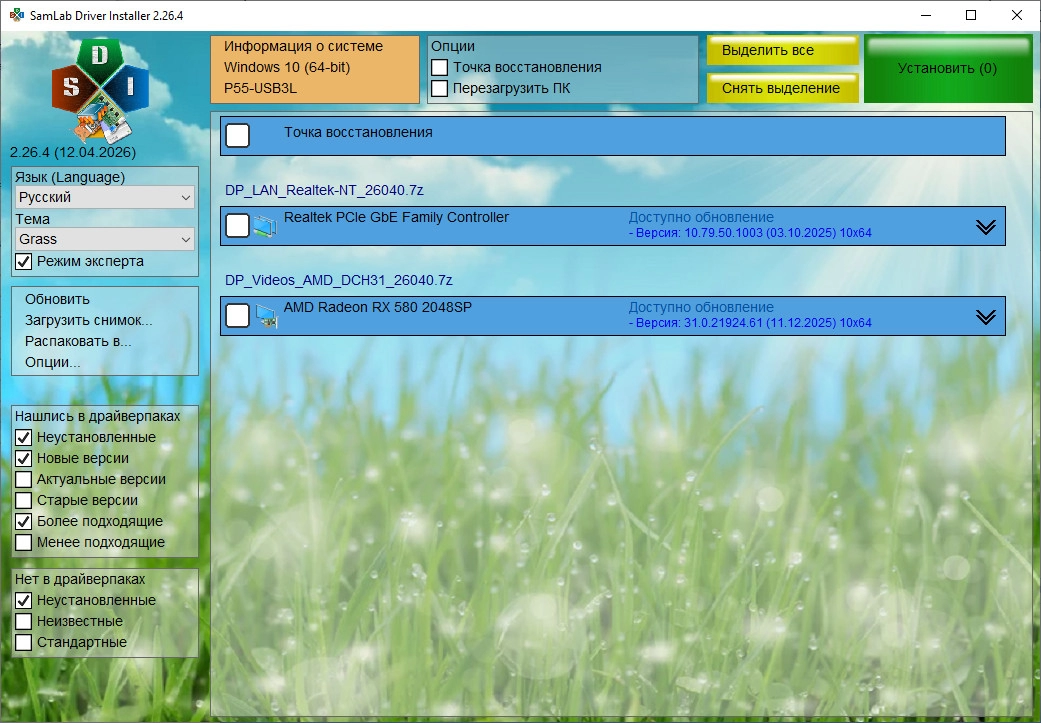Enable the Неизвестные filter
The height and width of the screenshot is (723, 1041).
(24, 621)
